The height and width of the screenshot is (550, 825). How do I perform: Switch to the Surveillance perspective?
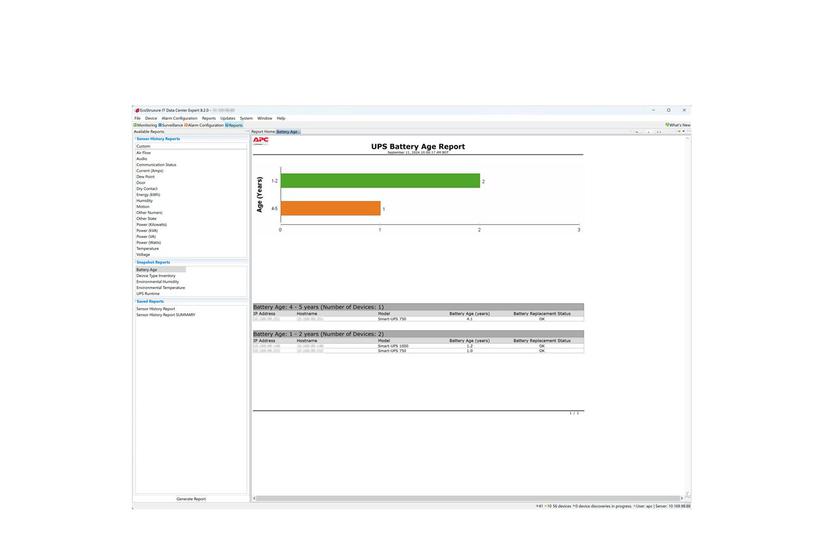(170, 125)
